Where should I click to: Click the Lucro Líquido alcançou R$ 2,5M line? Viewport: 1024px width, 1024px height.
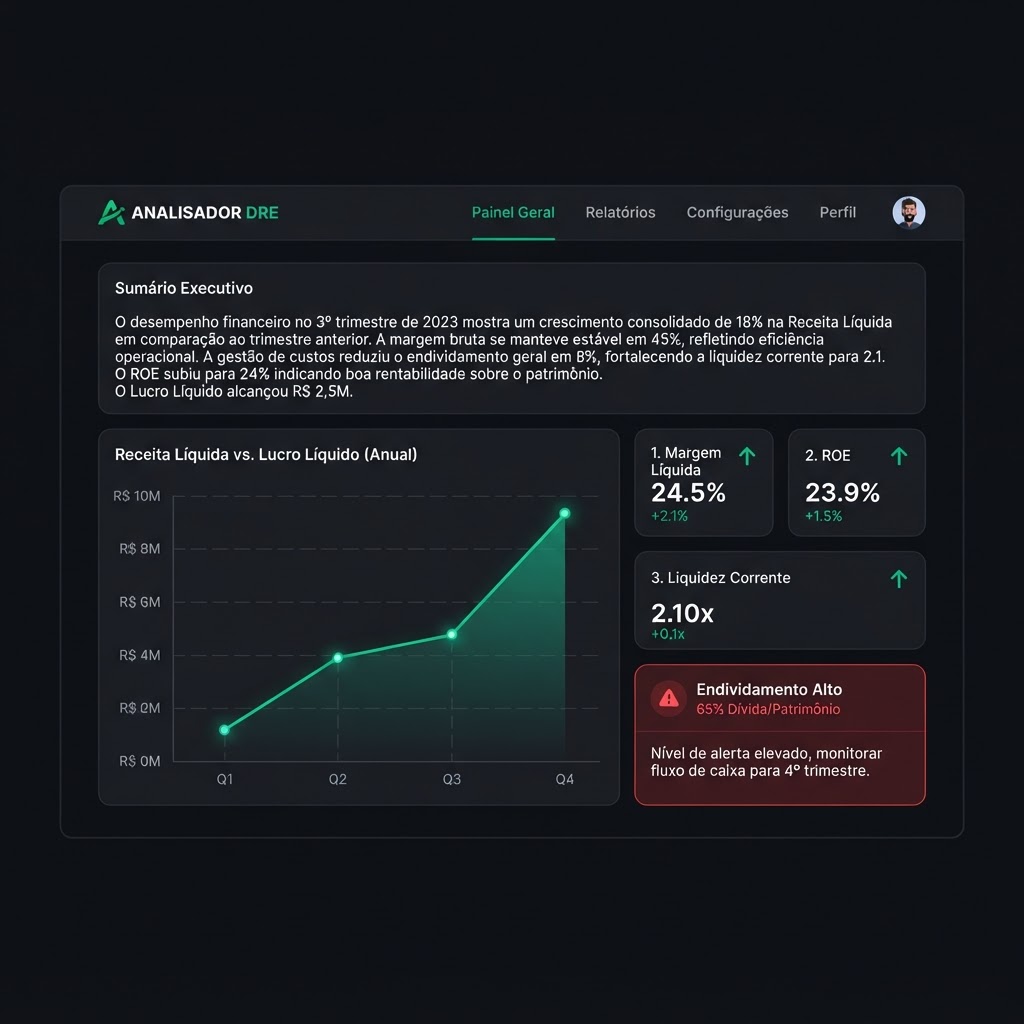coord(234,392)
